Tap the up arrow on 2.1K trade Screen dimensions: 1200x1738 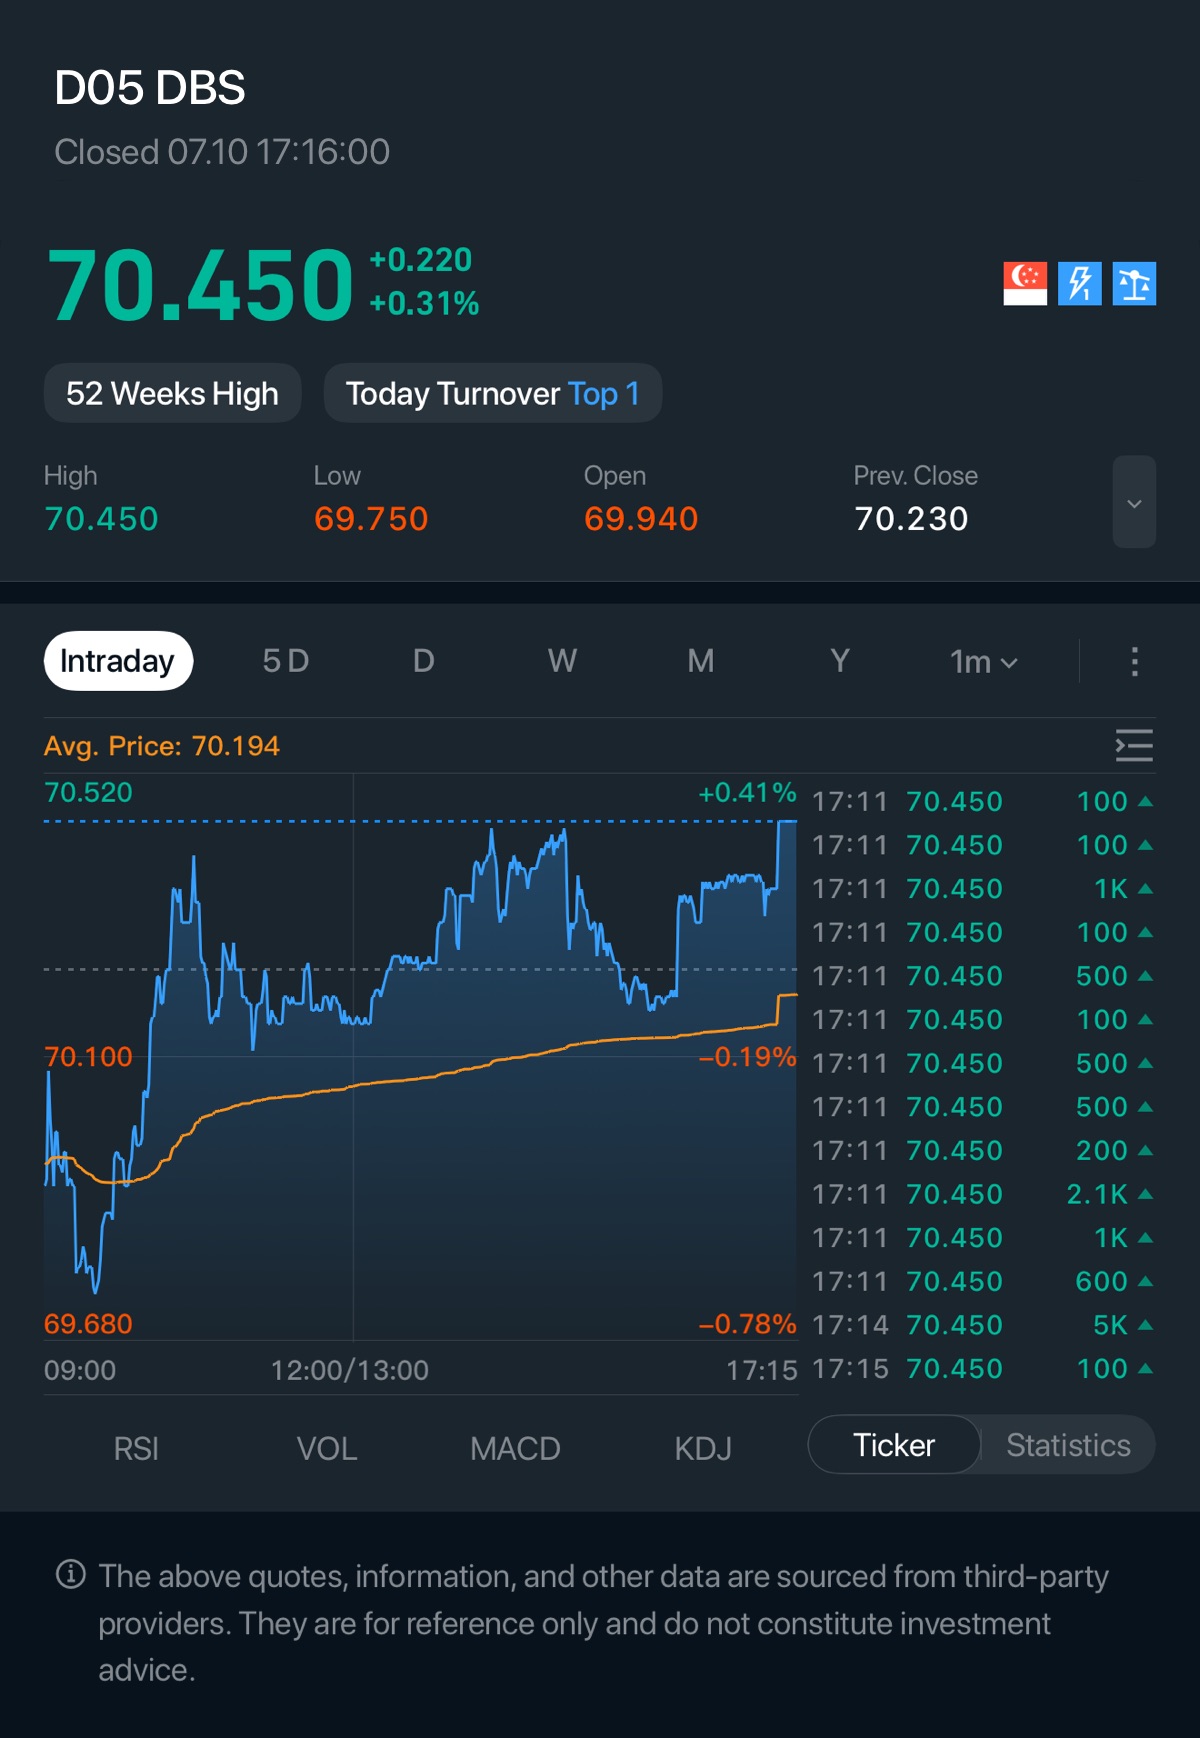(x=1146, y=1194)
